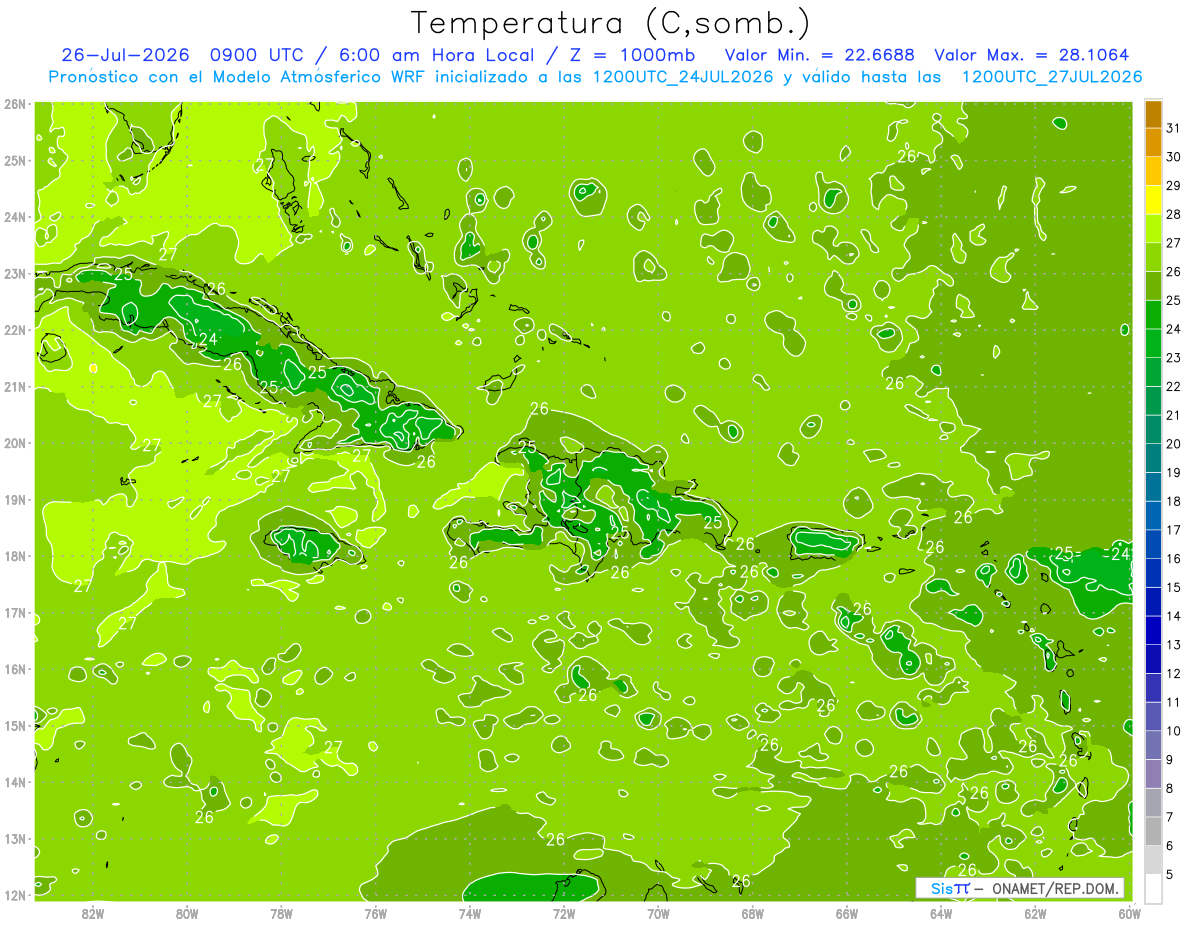Image resolution: width=1200 pixels, height=927 pixels.
Task: Click the "21" color scale label
Action: [x=1174, y=415]
